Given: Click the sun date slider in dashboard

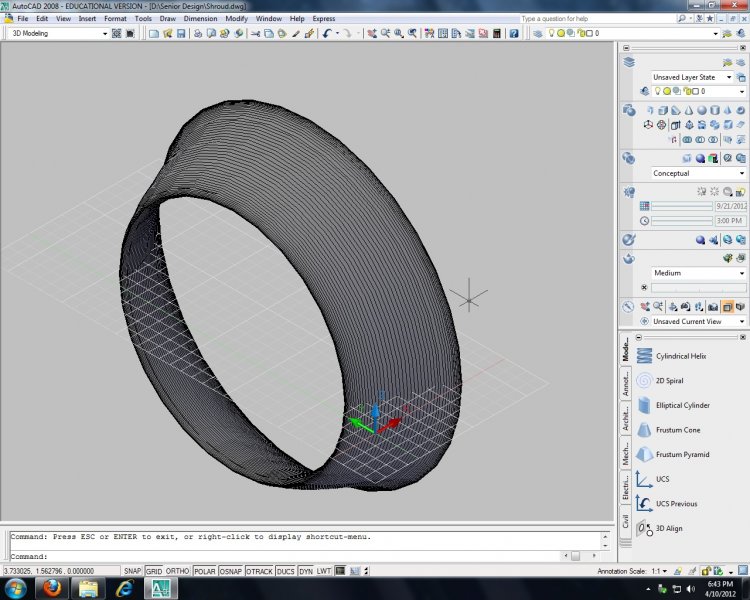Looking at the screenshot, I should coord(682,206).
